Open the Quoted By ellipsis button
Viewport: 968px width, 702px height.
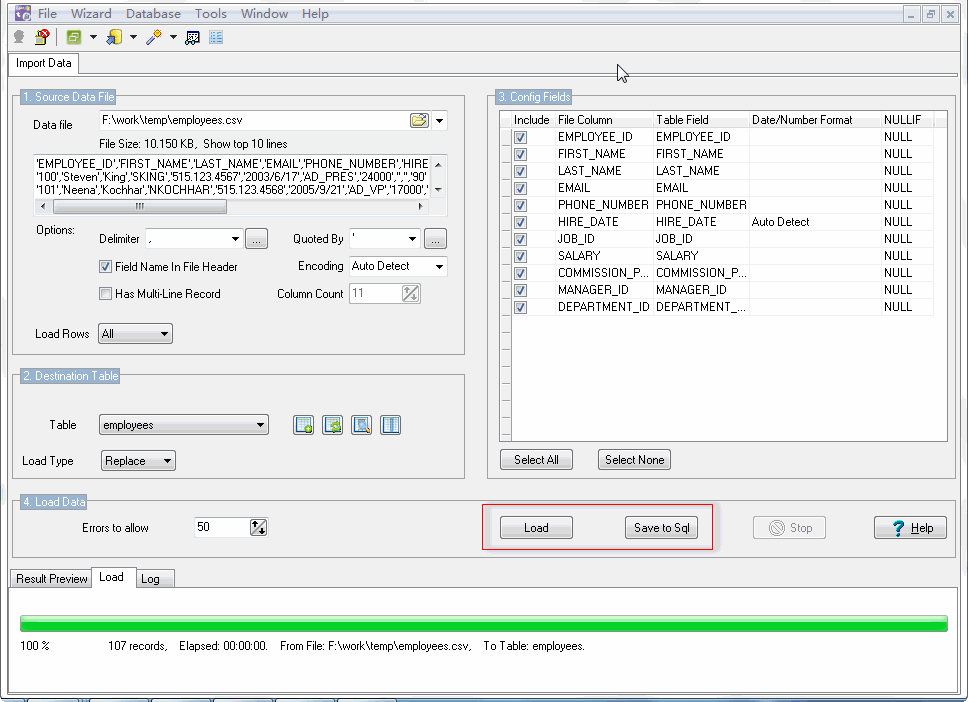[x=435, y=239]
